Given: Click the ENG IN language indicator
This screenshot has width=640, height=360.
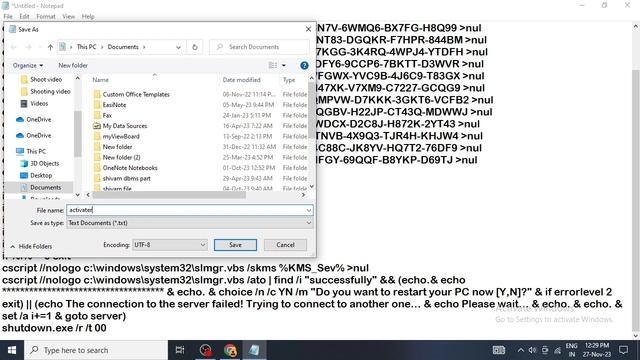Looking at the screenshot, I should (571, 350).
